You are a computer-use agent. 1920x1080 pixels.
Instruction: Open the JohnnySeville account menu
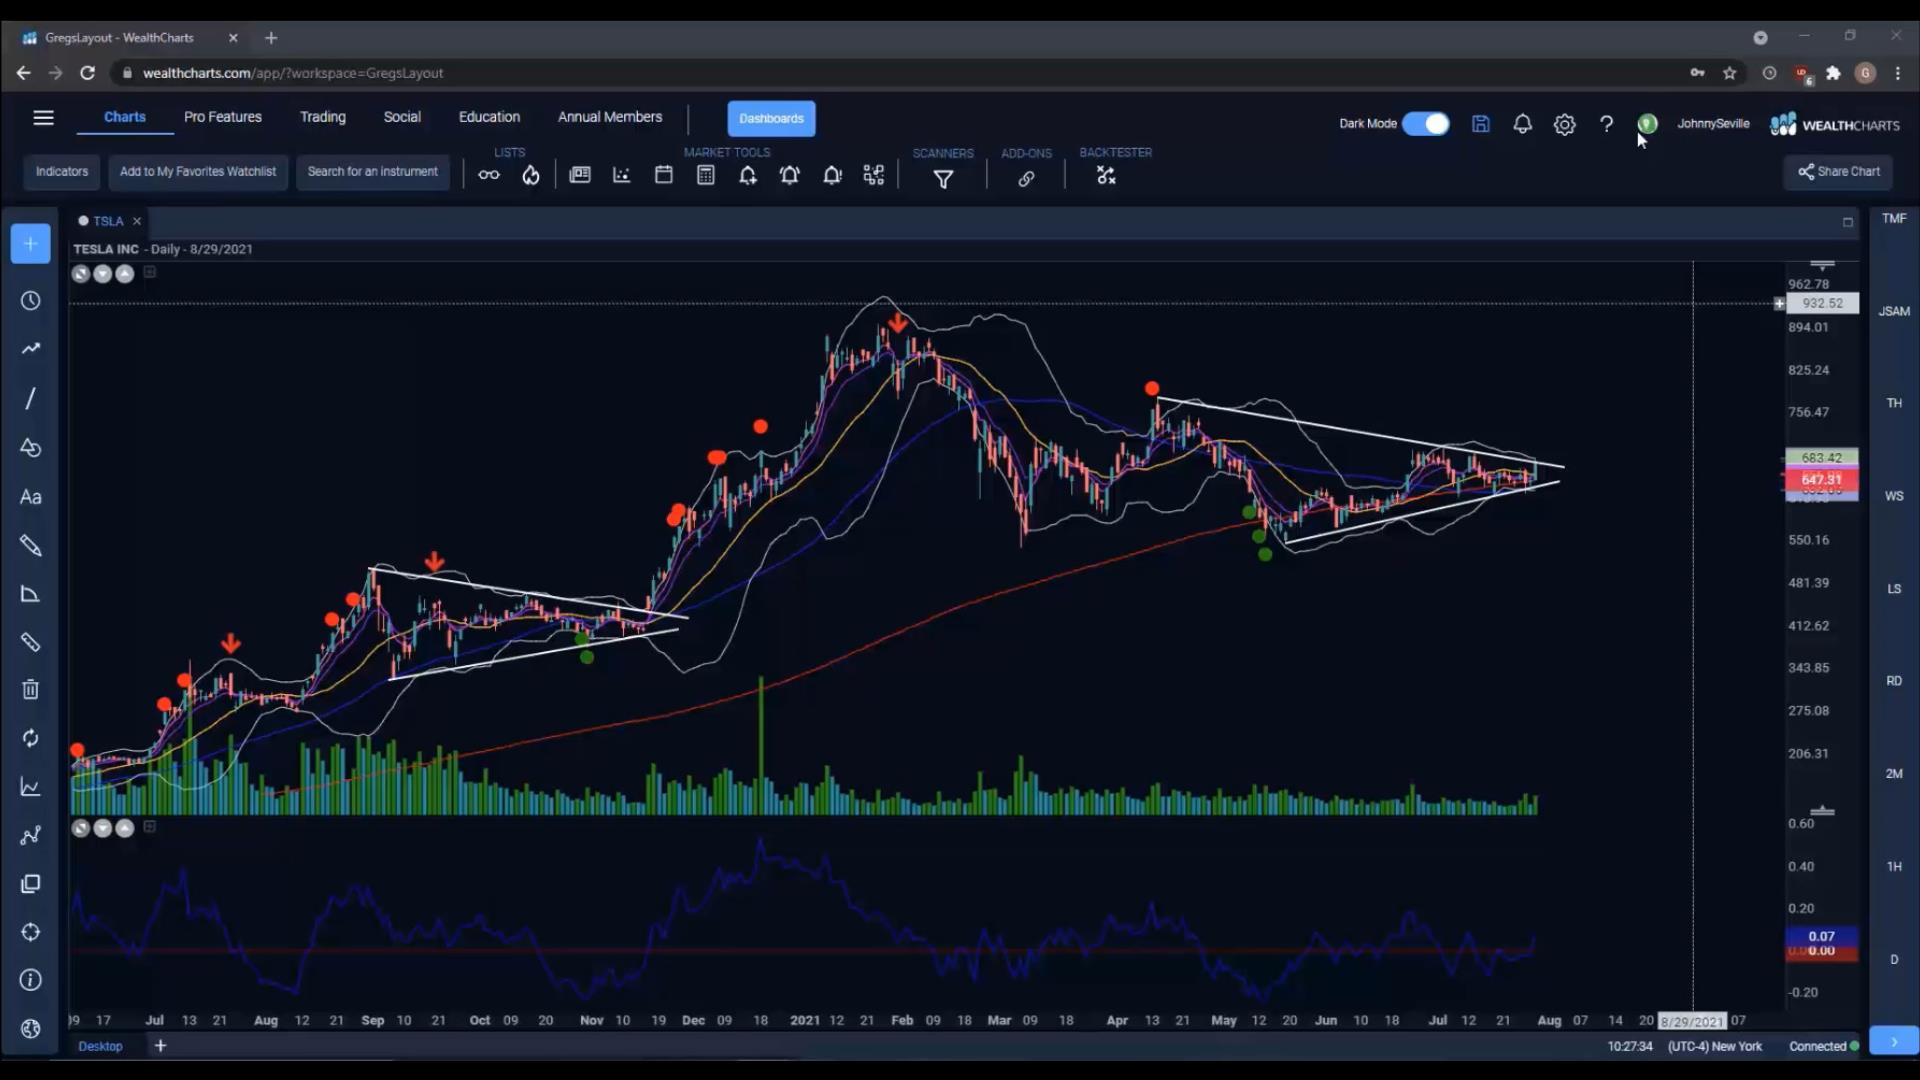tap(1713, 124)
